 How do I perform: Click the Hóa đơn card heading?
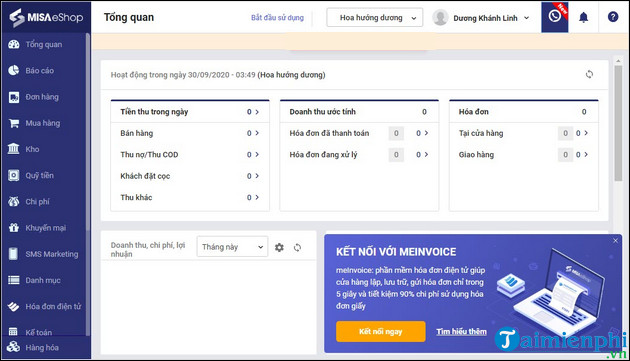(x=474, y=112)
